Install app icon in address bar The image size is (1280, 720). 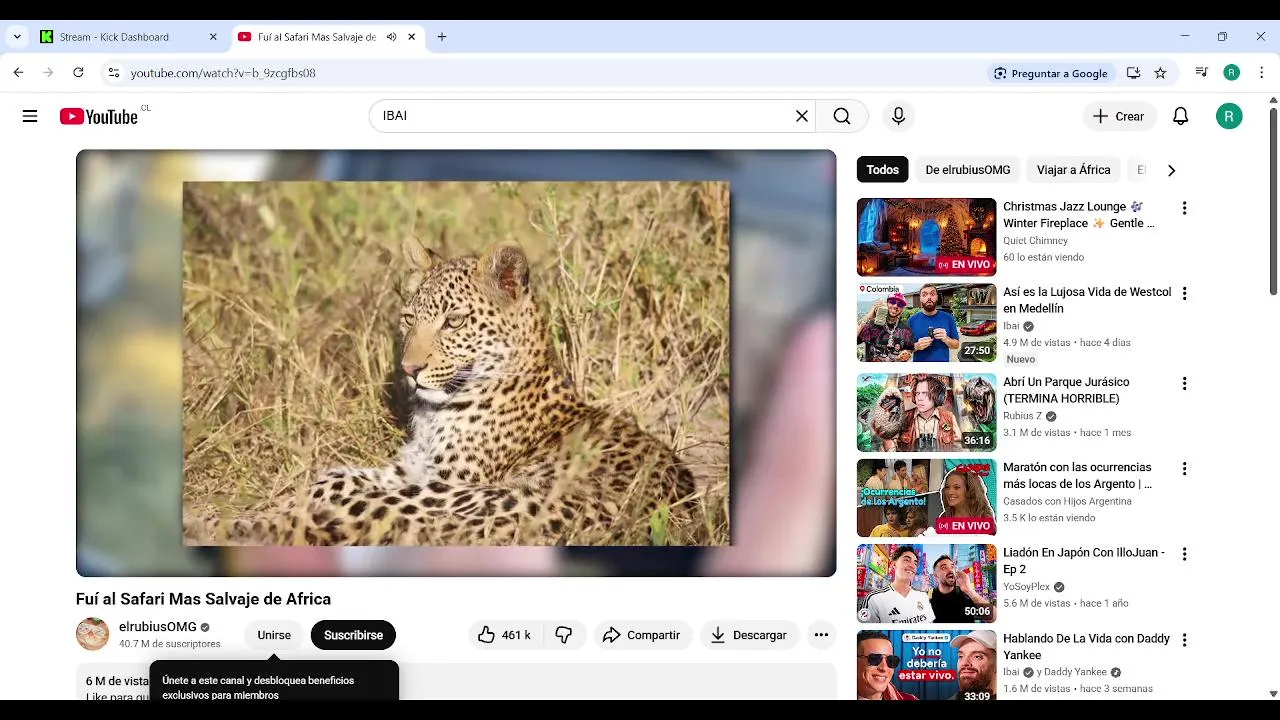click(1133, 73)
